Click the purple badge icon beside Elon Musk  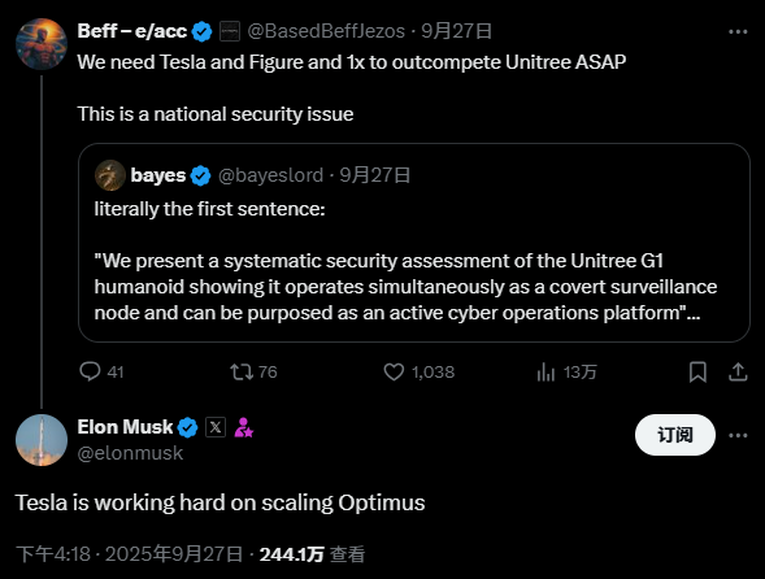243,428
